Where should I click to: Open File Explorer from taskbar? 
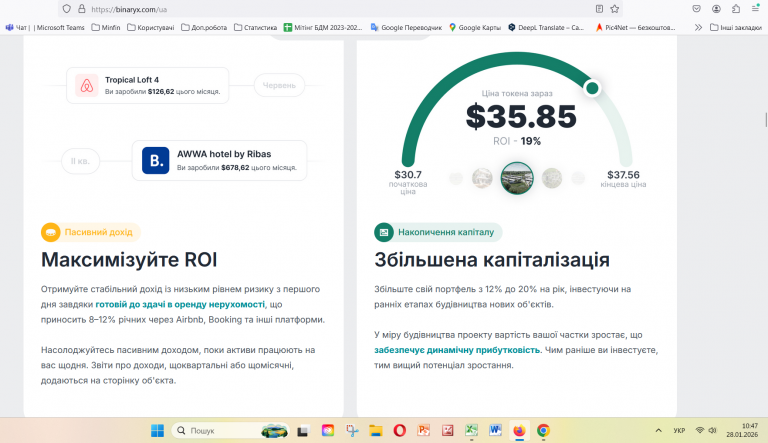[376, 431]
